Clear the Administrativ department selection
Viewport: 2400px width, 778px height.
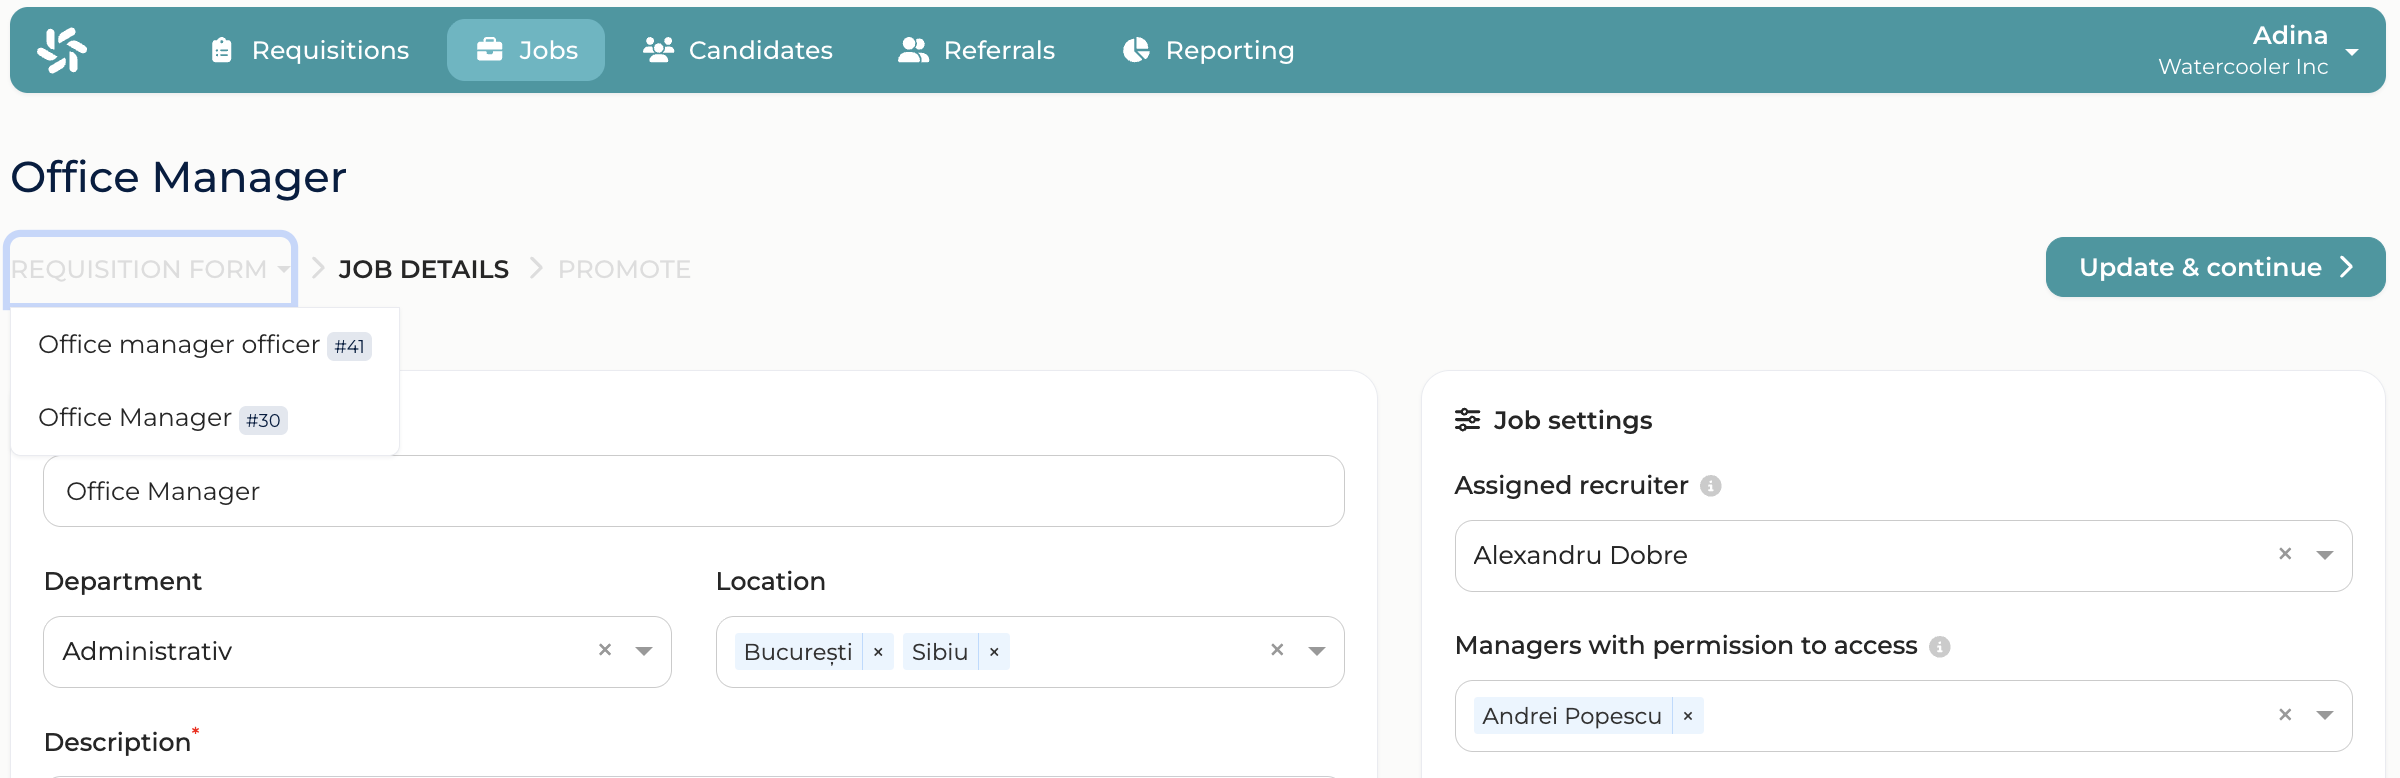coord(605,650)
